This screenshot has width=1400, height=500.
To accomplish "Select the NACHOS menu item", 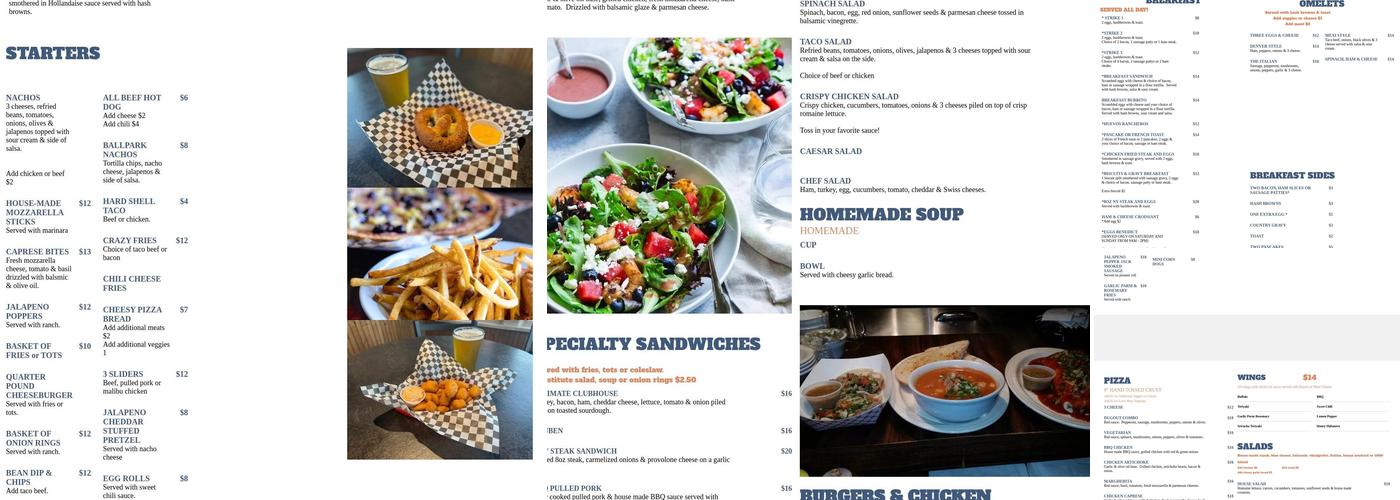I will pos(23,98).
